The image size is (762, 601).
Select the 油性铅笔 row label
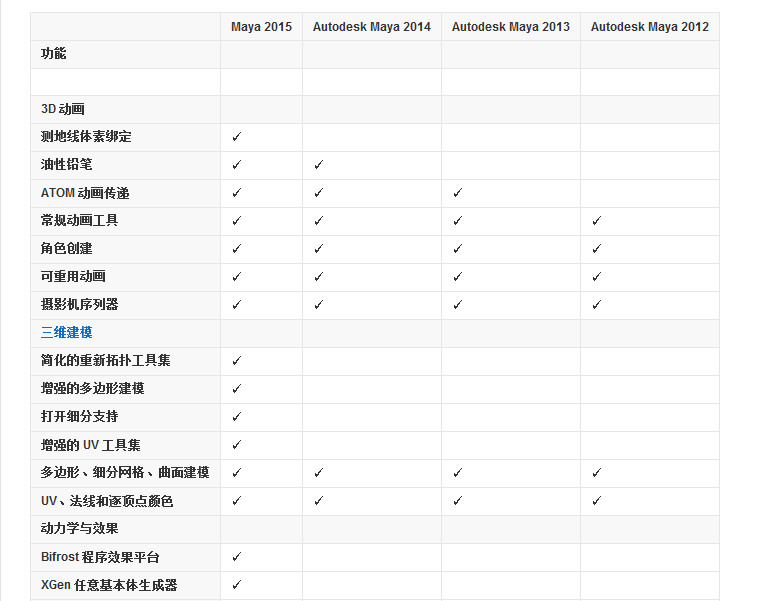click(x=67, y=165)
